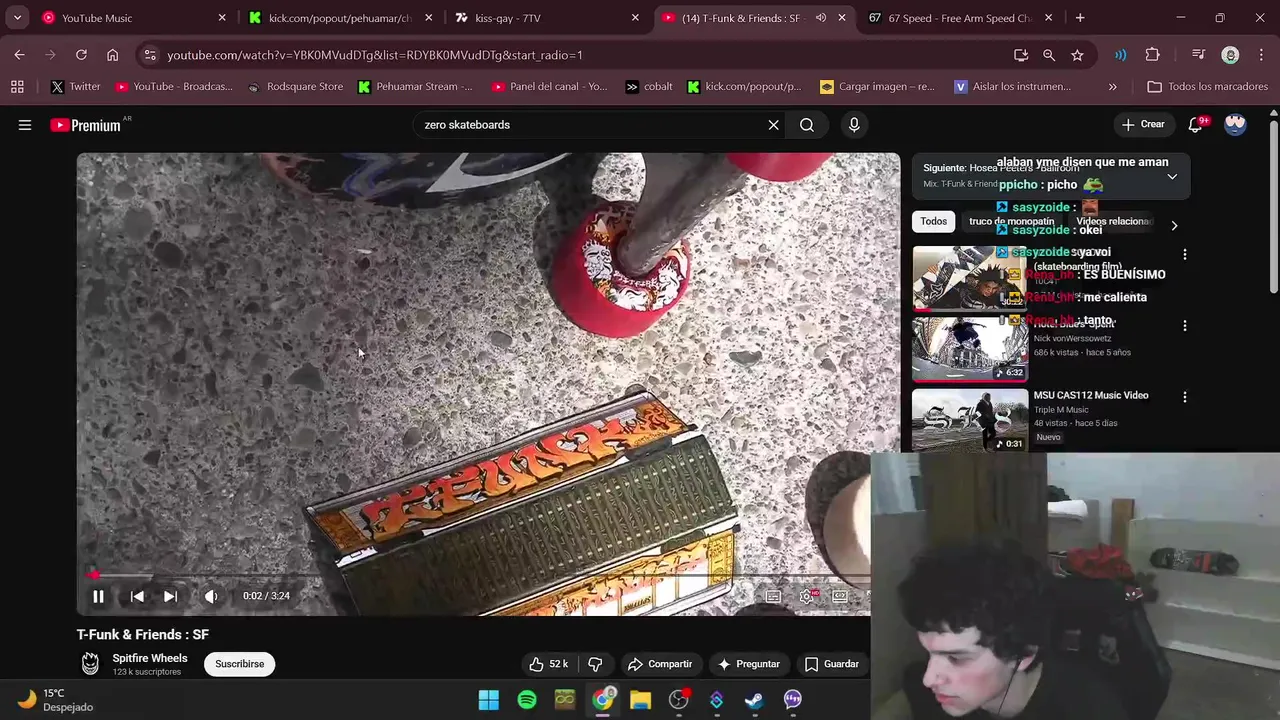
Task: Open Chrome three-dot menu
Action: point(1261,55)
